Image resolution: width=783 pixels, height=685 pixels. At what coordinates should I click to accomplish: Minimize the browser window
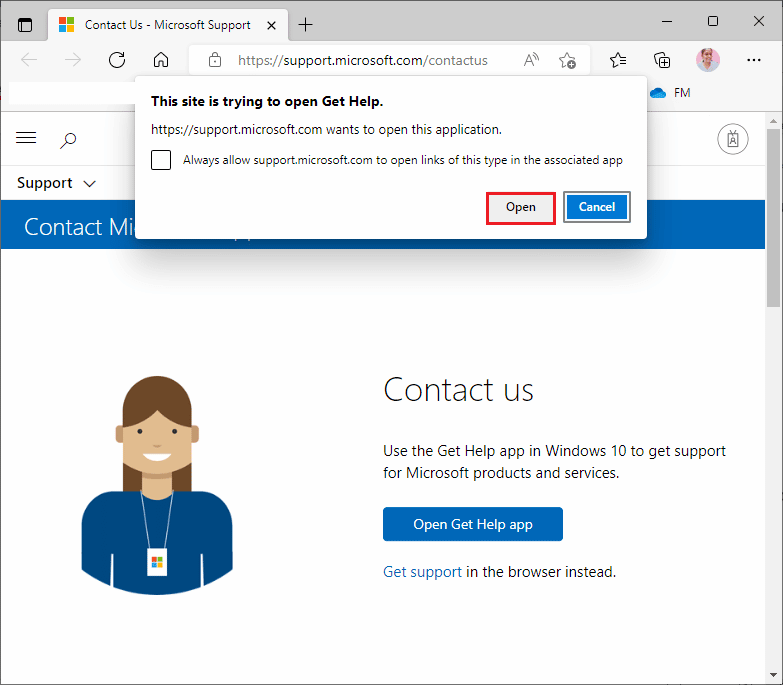pos(667,21)
